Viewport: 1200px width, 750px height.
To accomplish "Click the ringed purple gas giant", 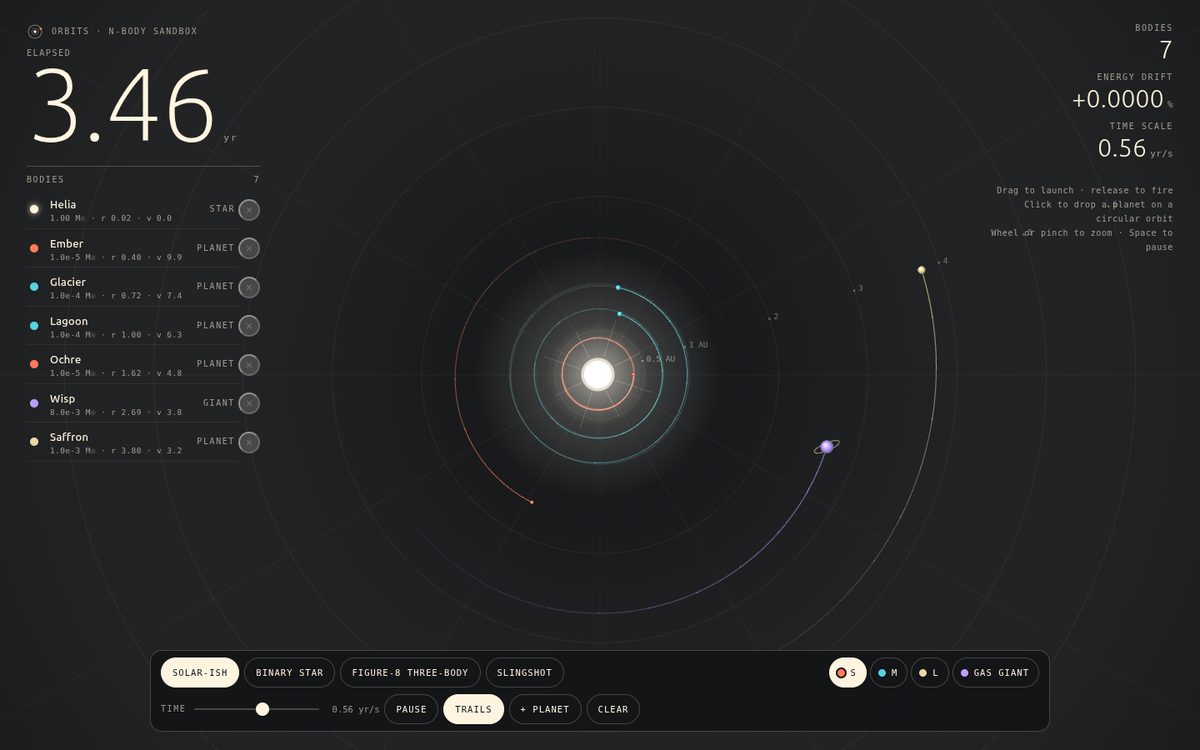I will [827, 446].
